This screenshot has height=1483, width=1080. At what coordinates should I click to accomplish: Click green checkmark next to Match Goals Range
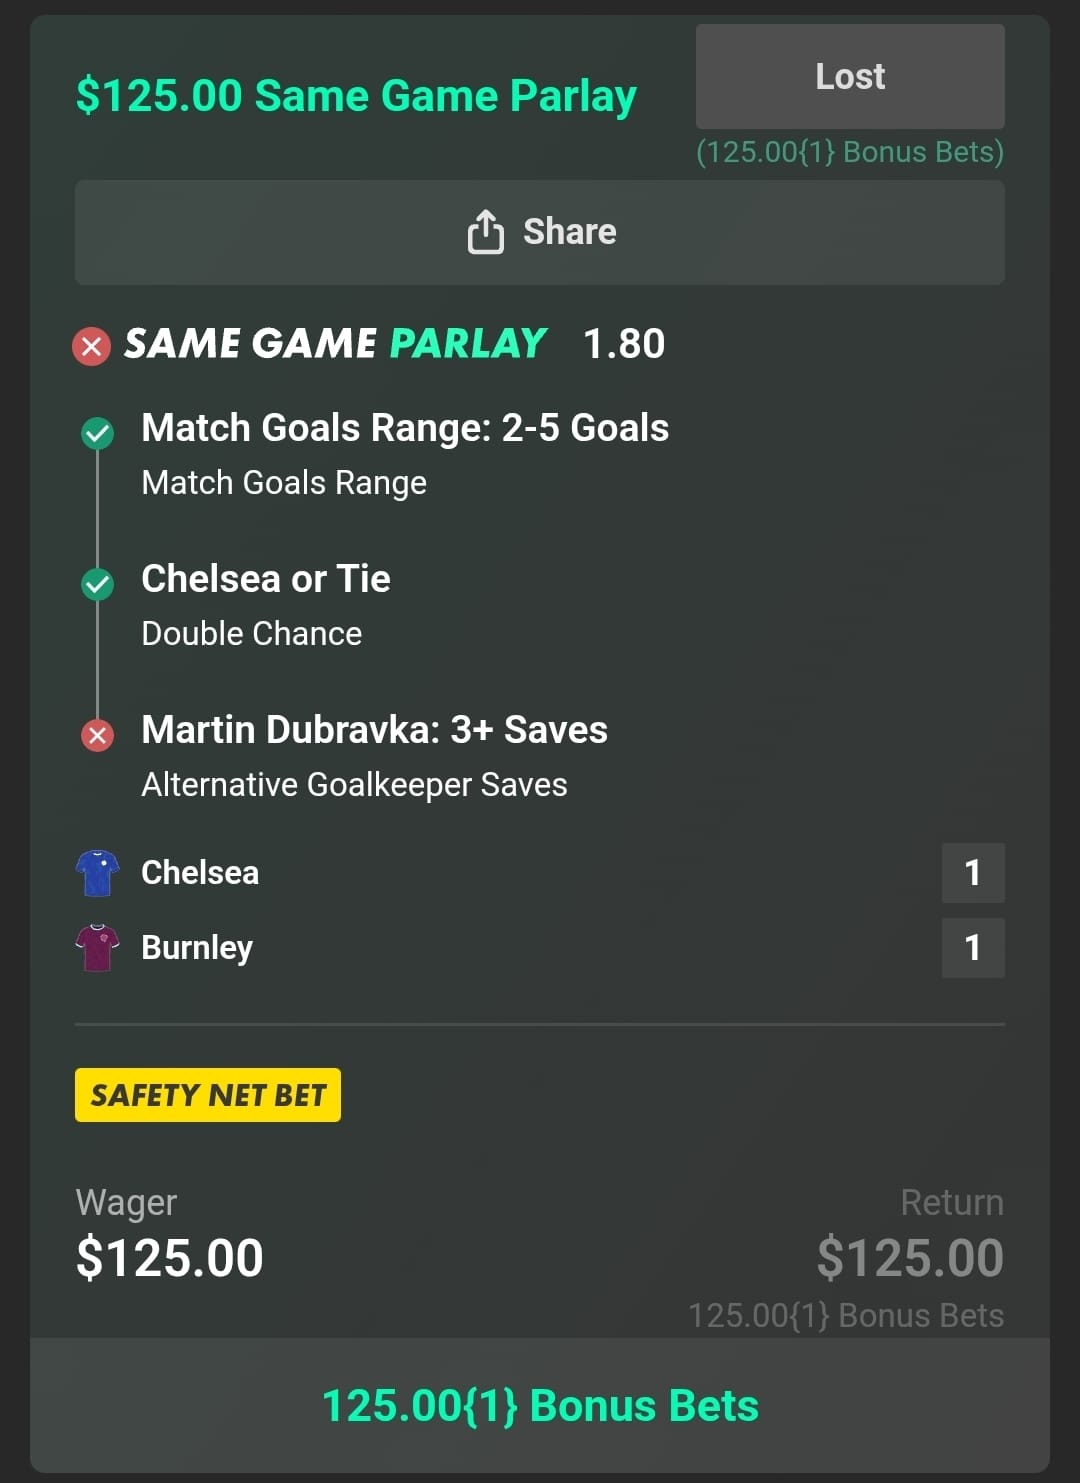(x=97, y=433)
